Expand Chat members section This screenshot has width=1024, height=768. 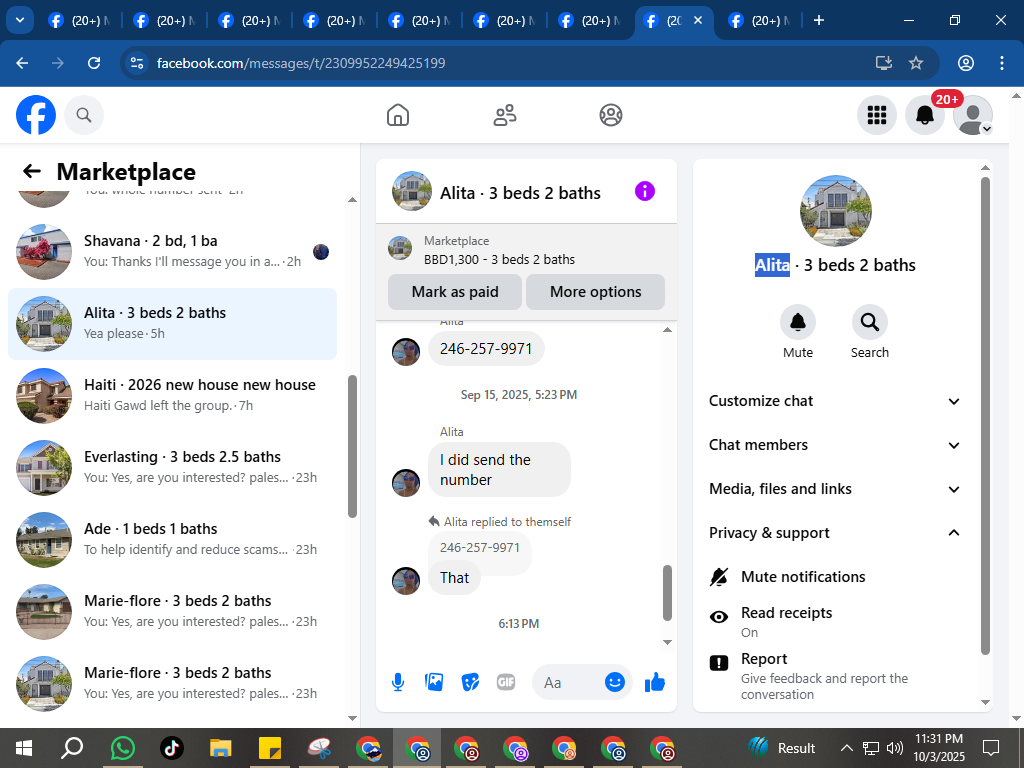(835, 445)
